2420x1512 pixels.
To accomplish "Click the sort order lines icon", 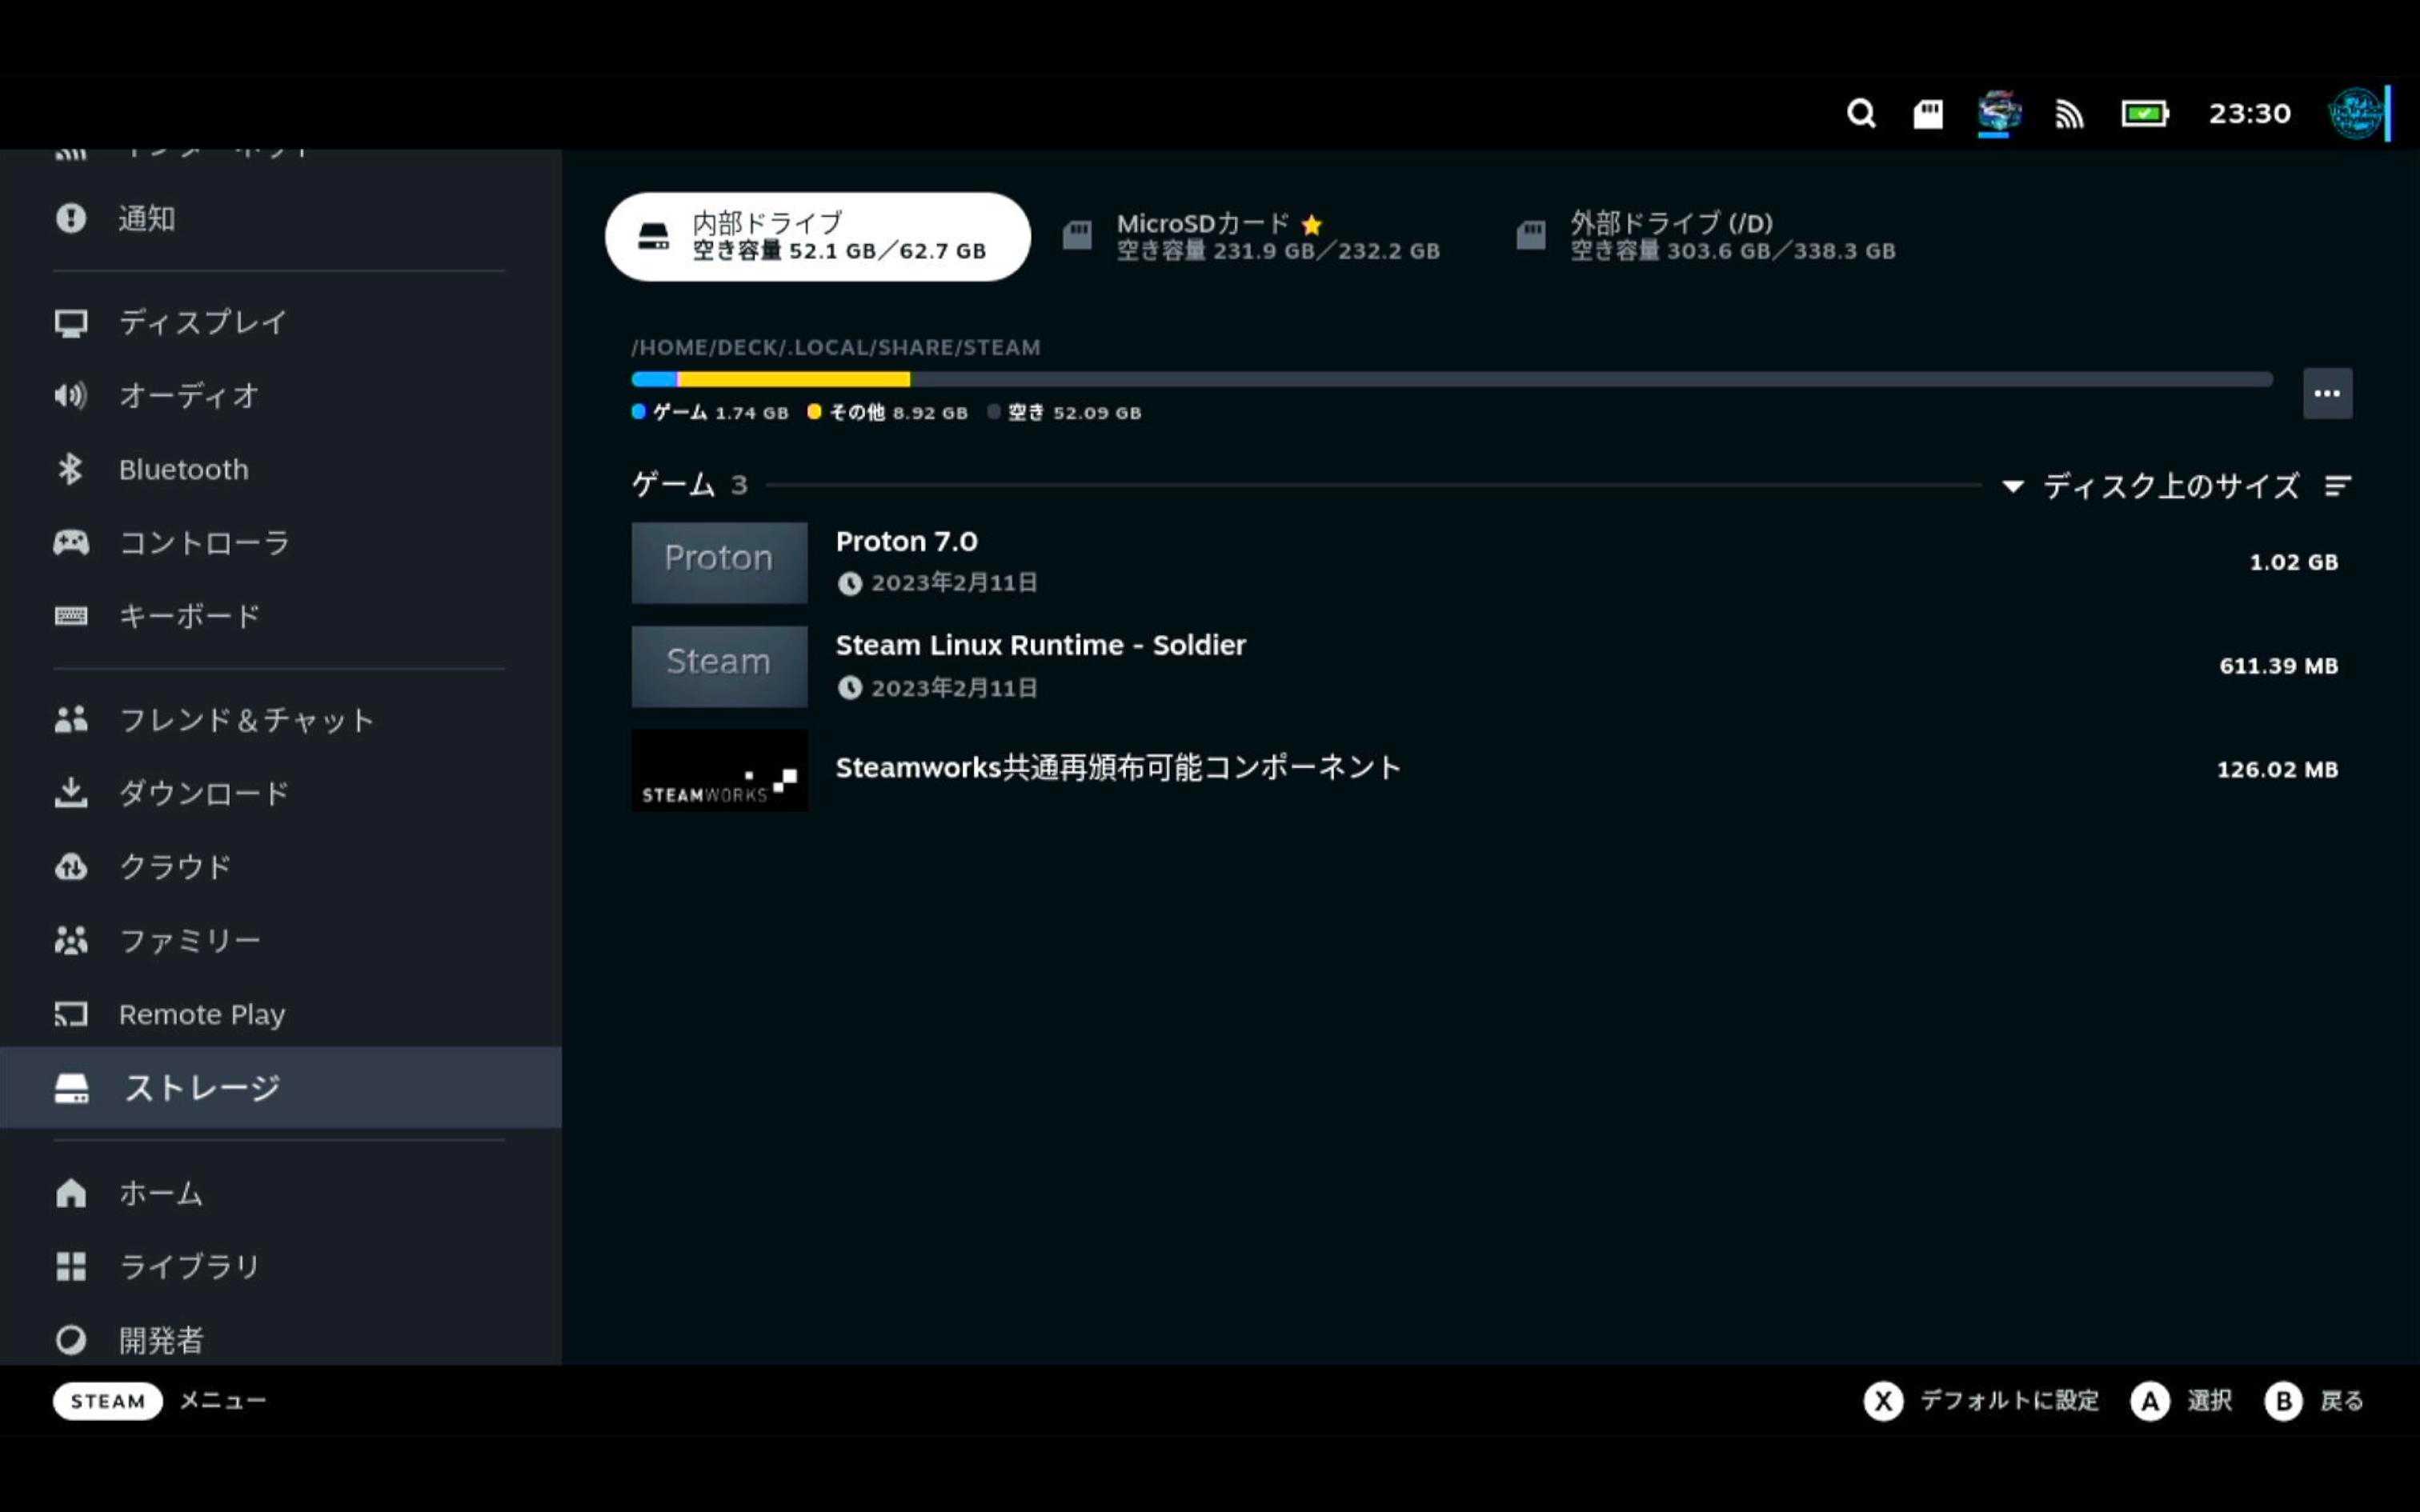I will pyautogui.click(x=2337, y=486).
